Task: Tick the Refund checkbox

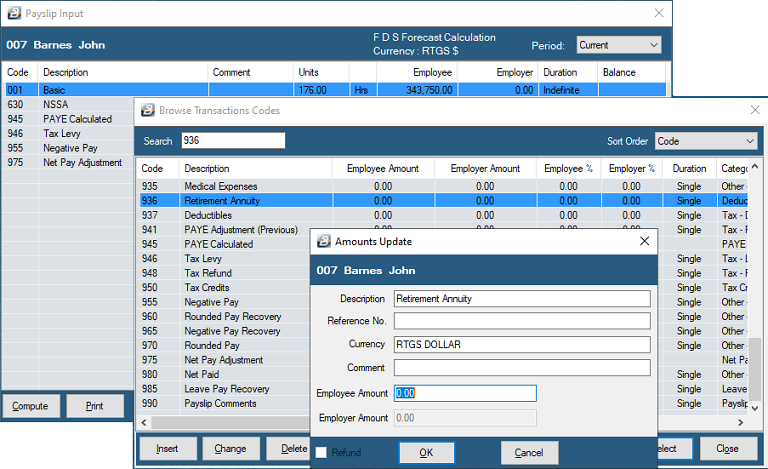Action: (x=321, y=452)
